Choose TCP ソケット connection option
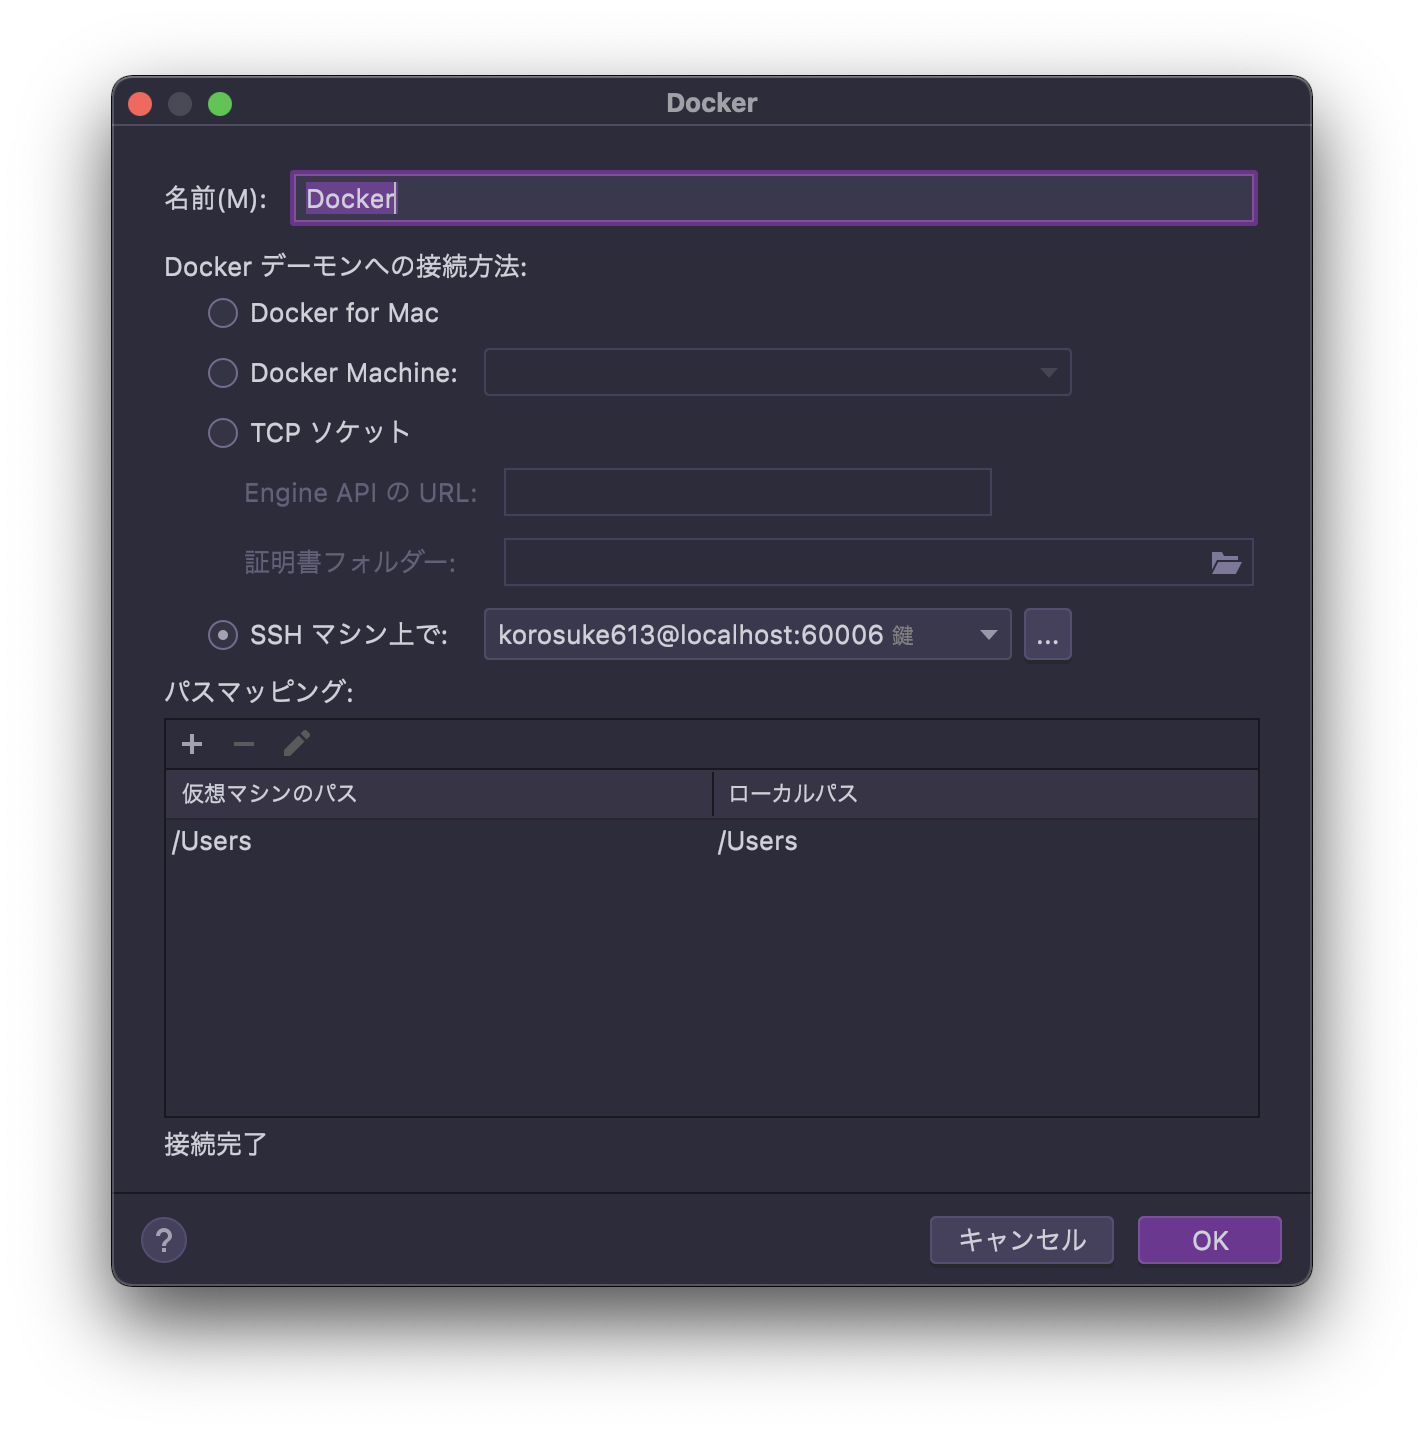The height and width of the screenshot is (1434, 1424). [223, 433]
